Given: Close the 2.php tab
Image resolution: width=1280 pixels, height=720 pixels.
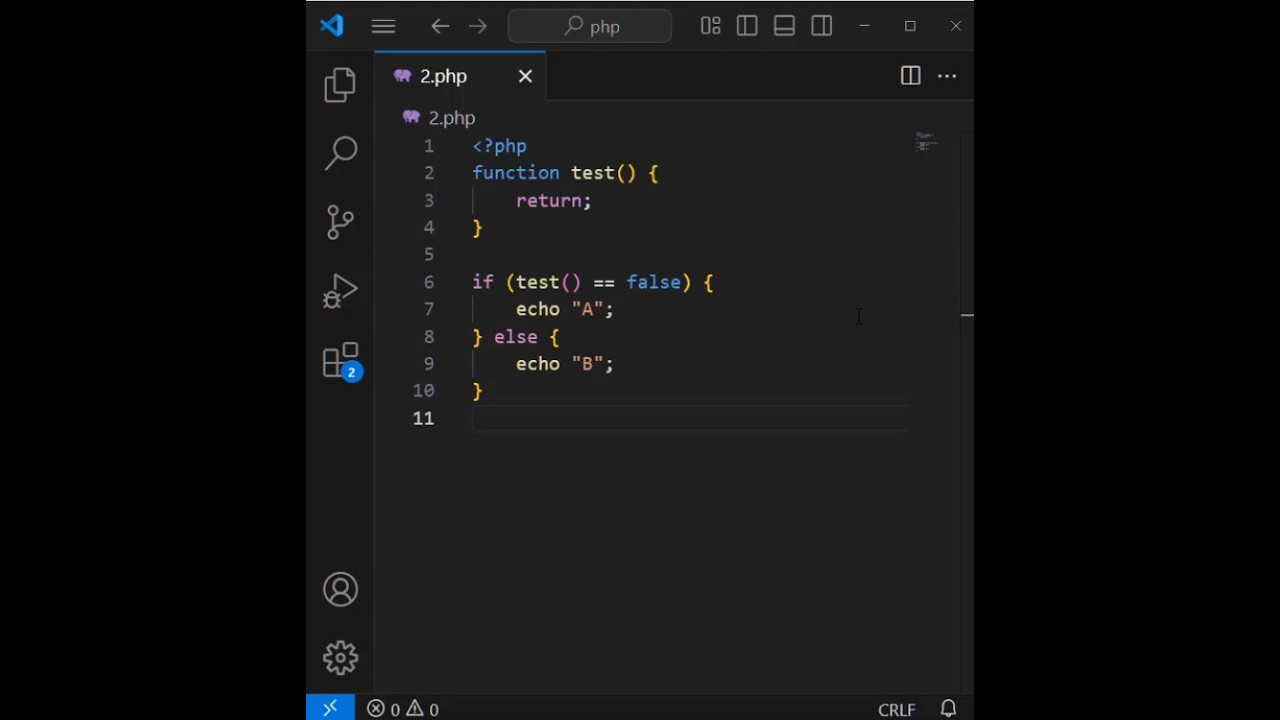Looking at the screenshot, I should click(525, 76).
